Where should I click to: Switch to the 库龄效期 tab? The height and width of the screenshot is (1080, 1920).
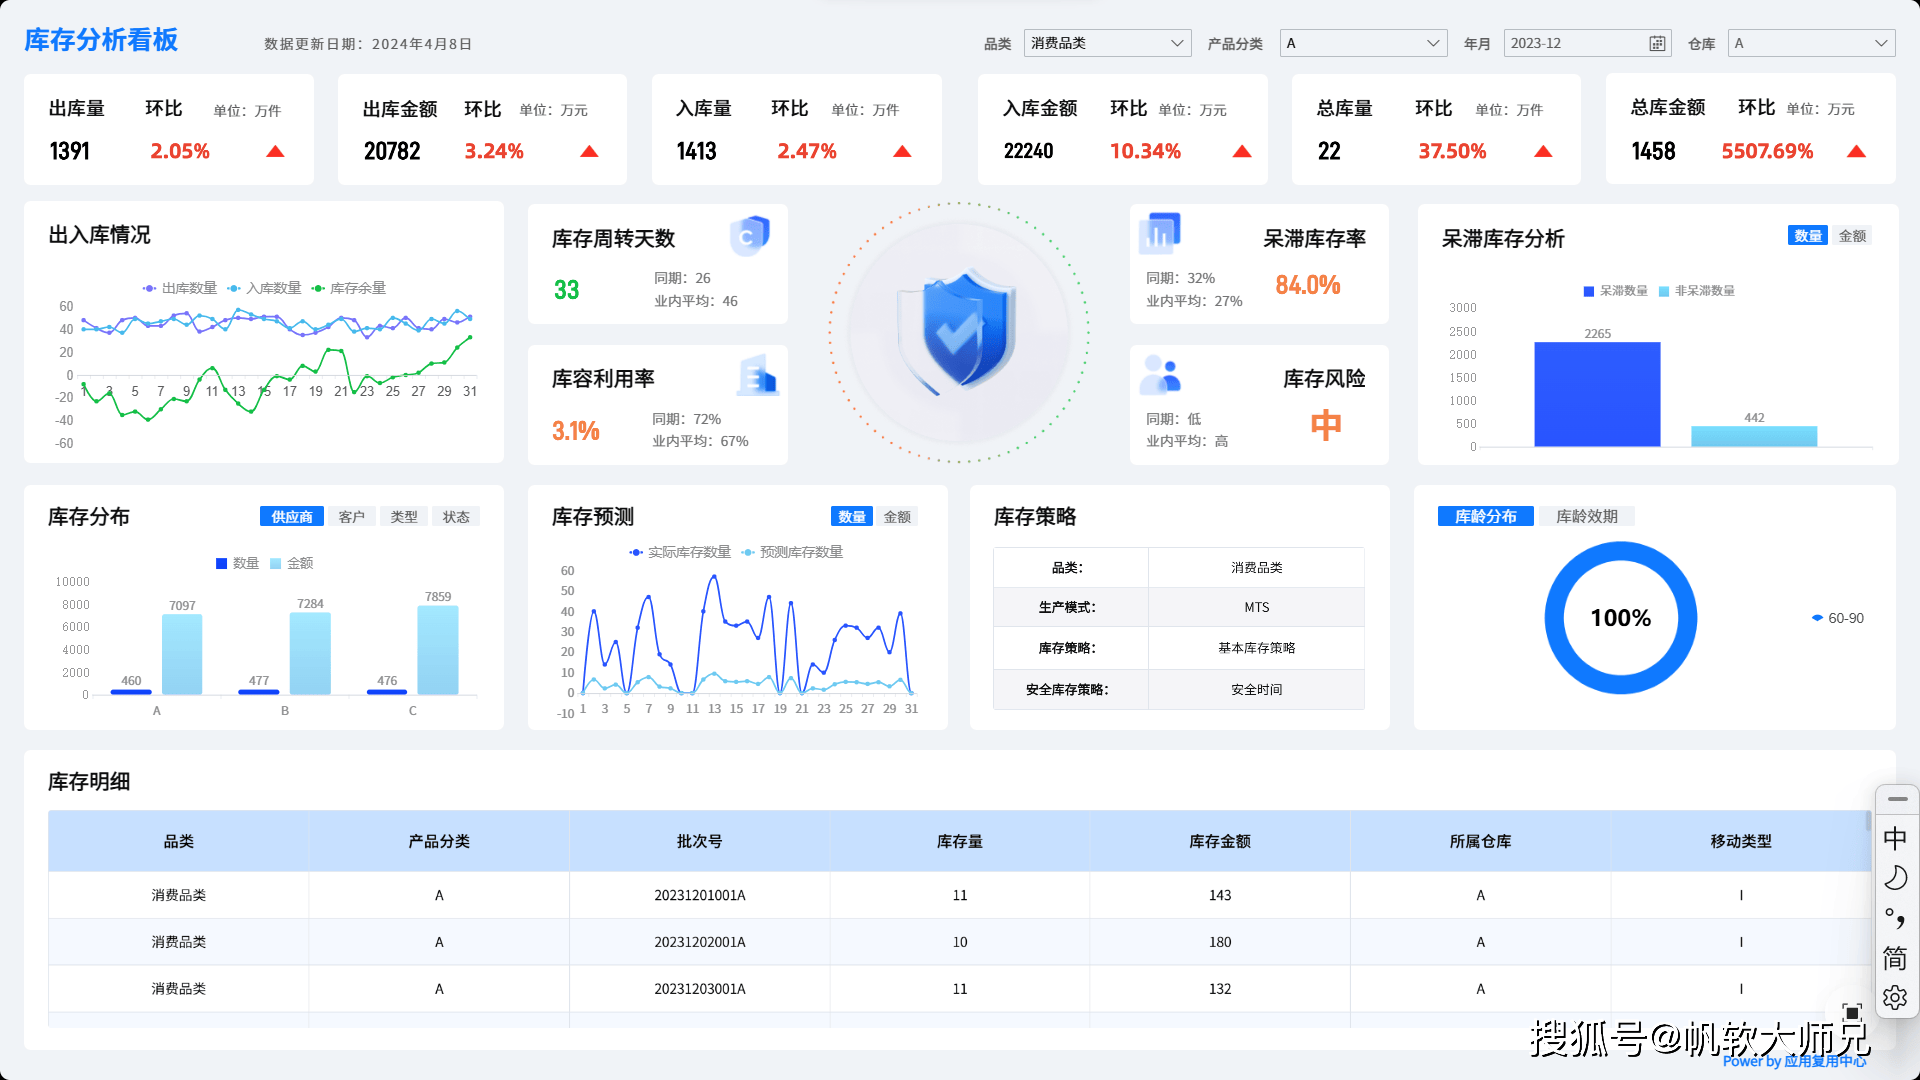click(1586, 516)
